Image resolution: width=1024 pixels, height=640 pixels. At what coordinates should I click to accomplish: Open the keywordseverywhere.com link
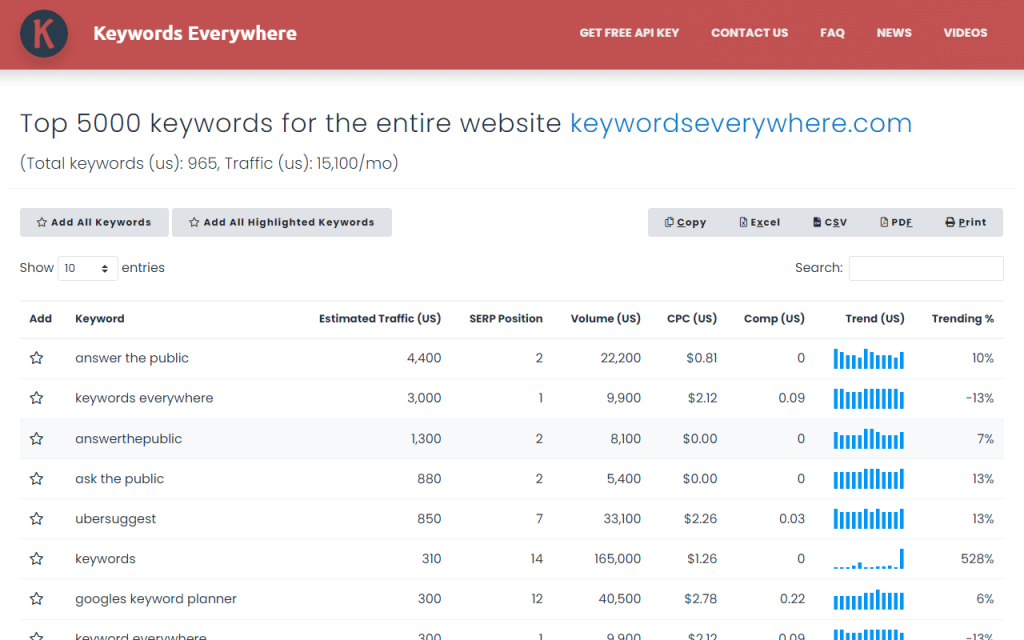740,123
